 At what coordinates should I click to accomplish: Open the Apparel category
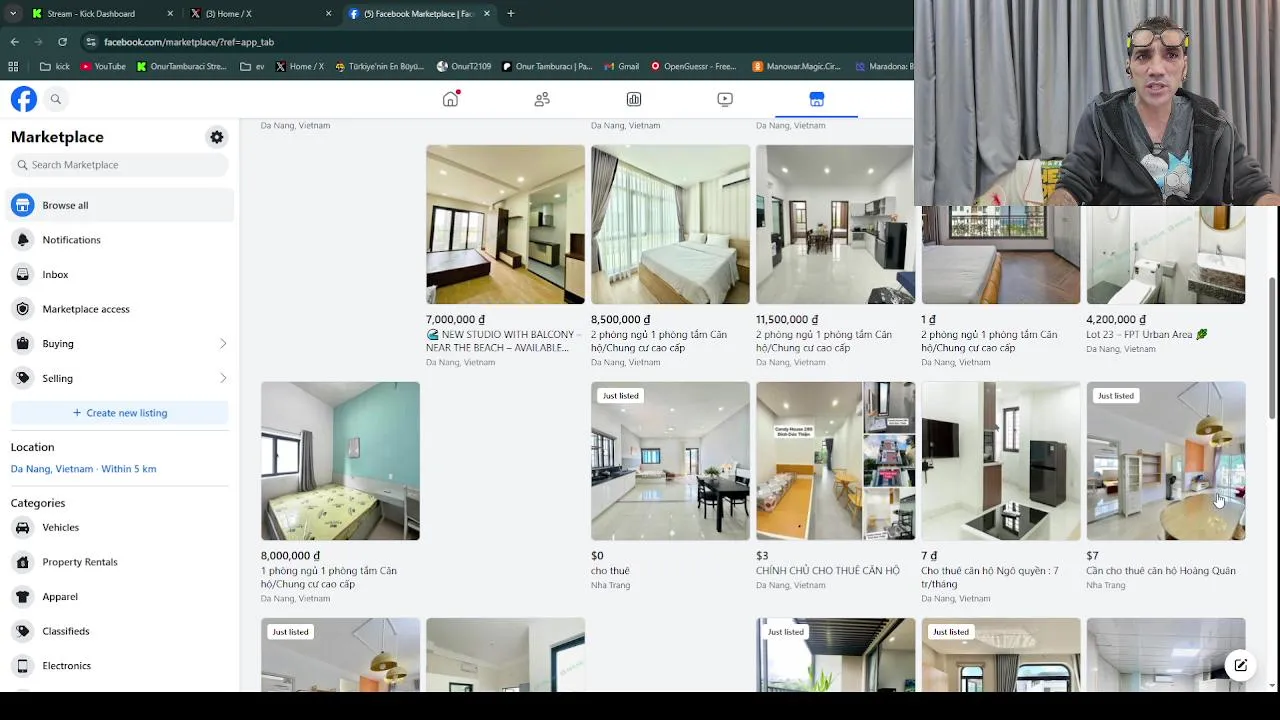120,597
